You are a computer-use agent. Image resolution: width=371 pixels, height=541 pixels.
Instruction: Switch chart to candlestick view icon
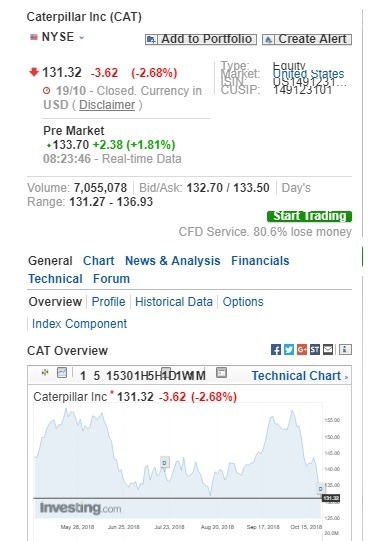point(45,372)
